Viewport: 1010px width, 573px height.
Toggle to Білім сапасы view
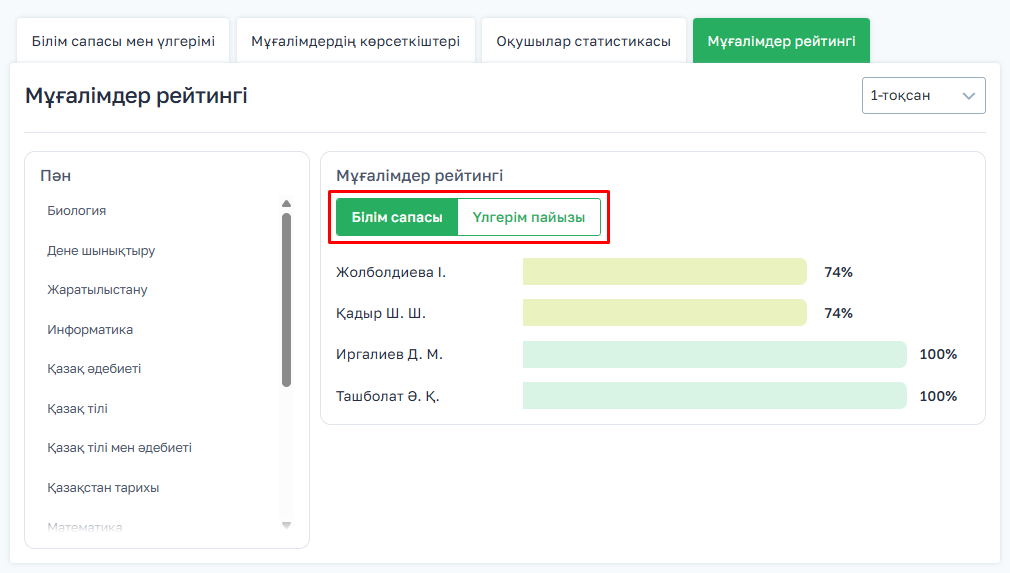(397, 217)
